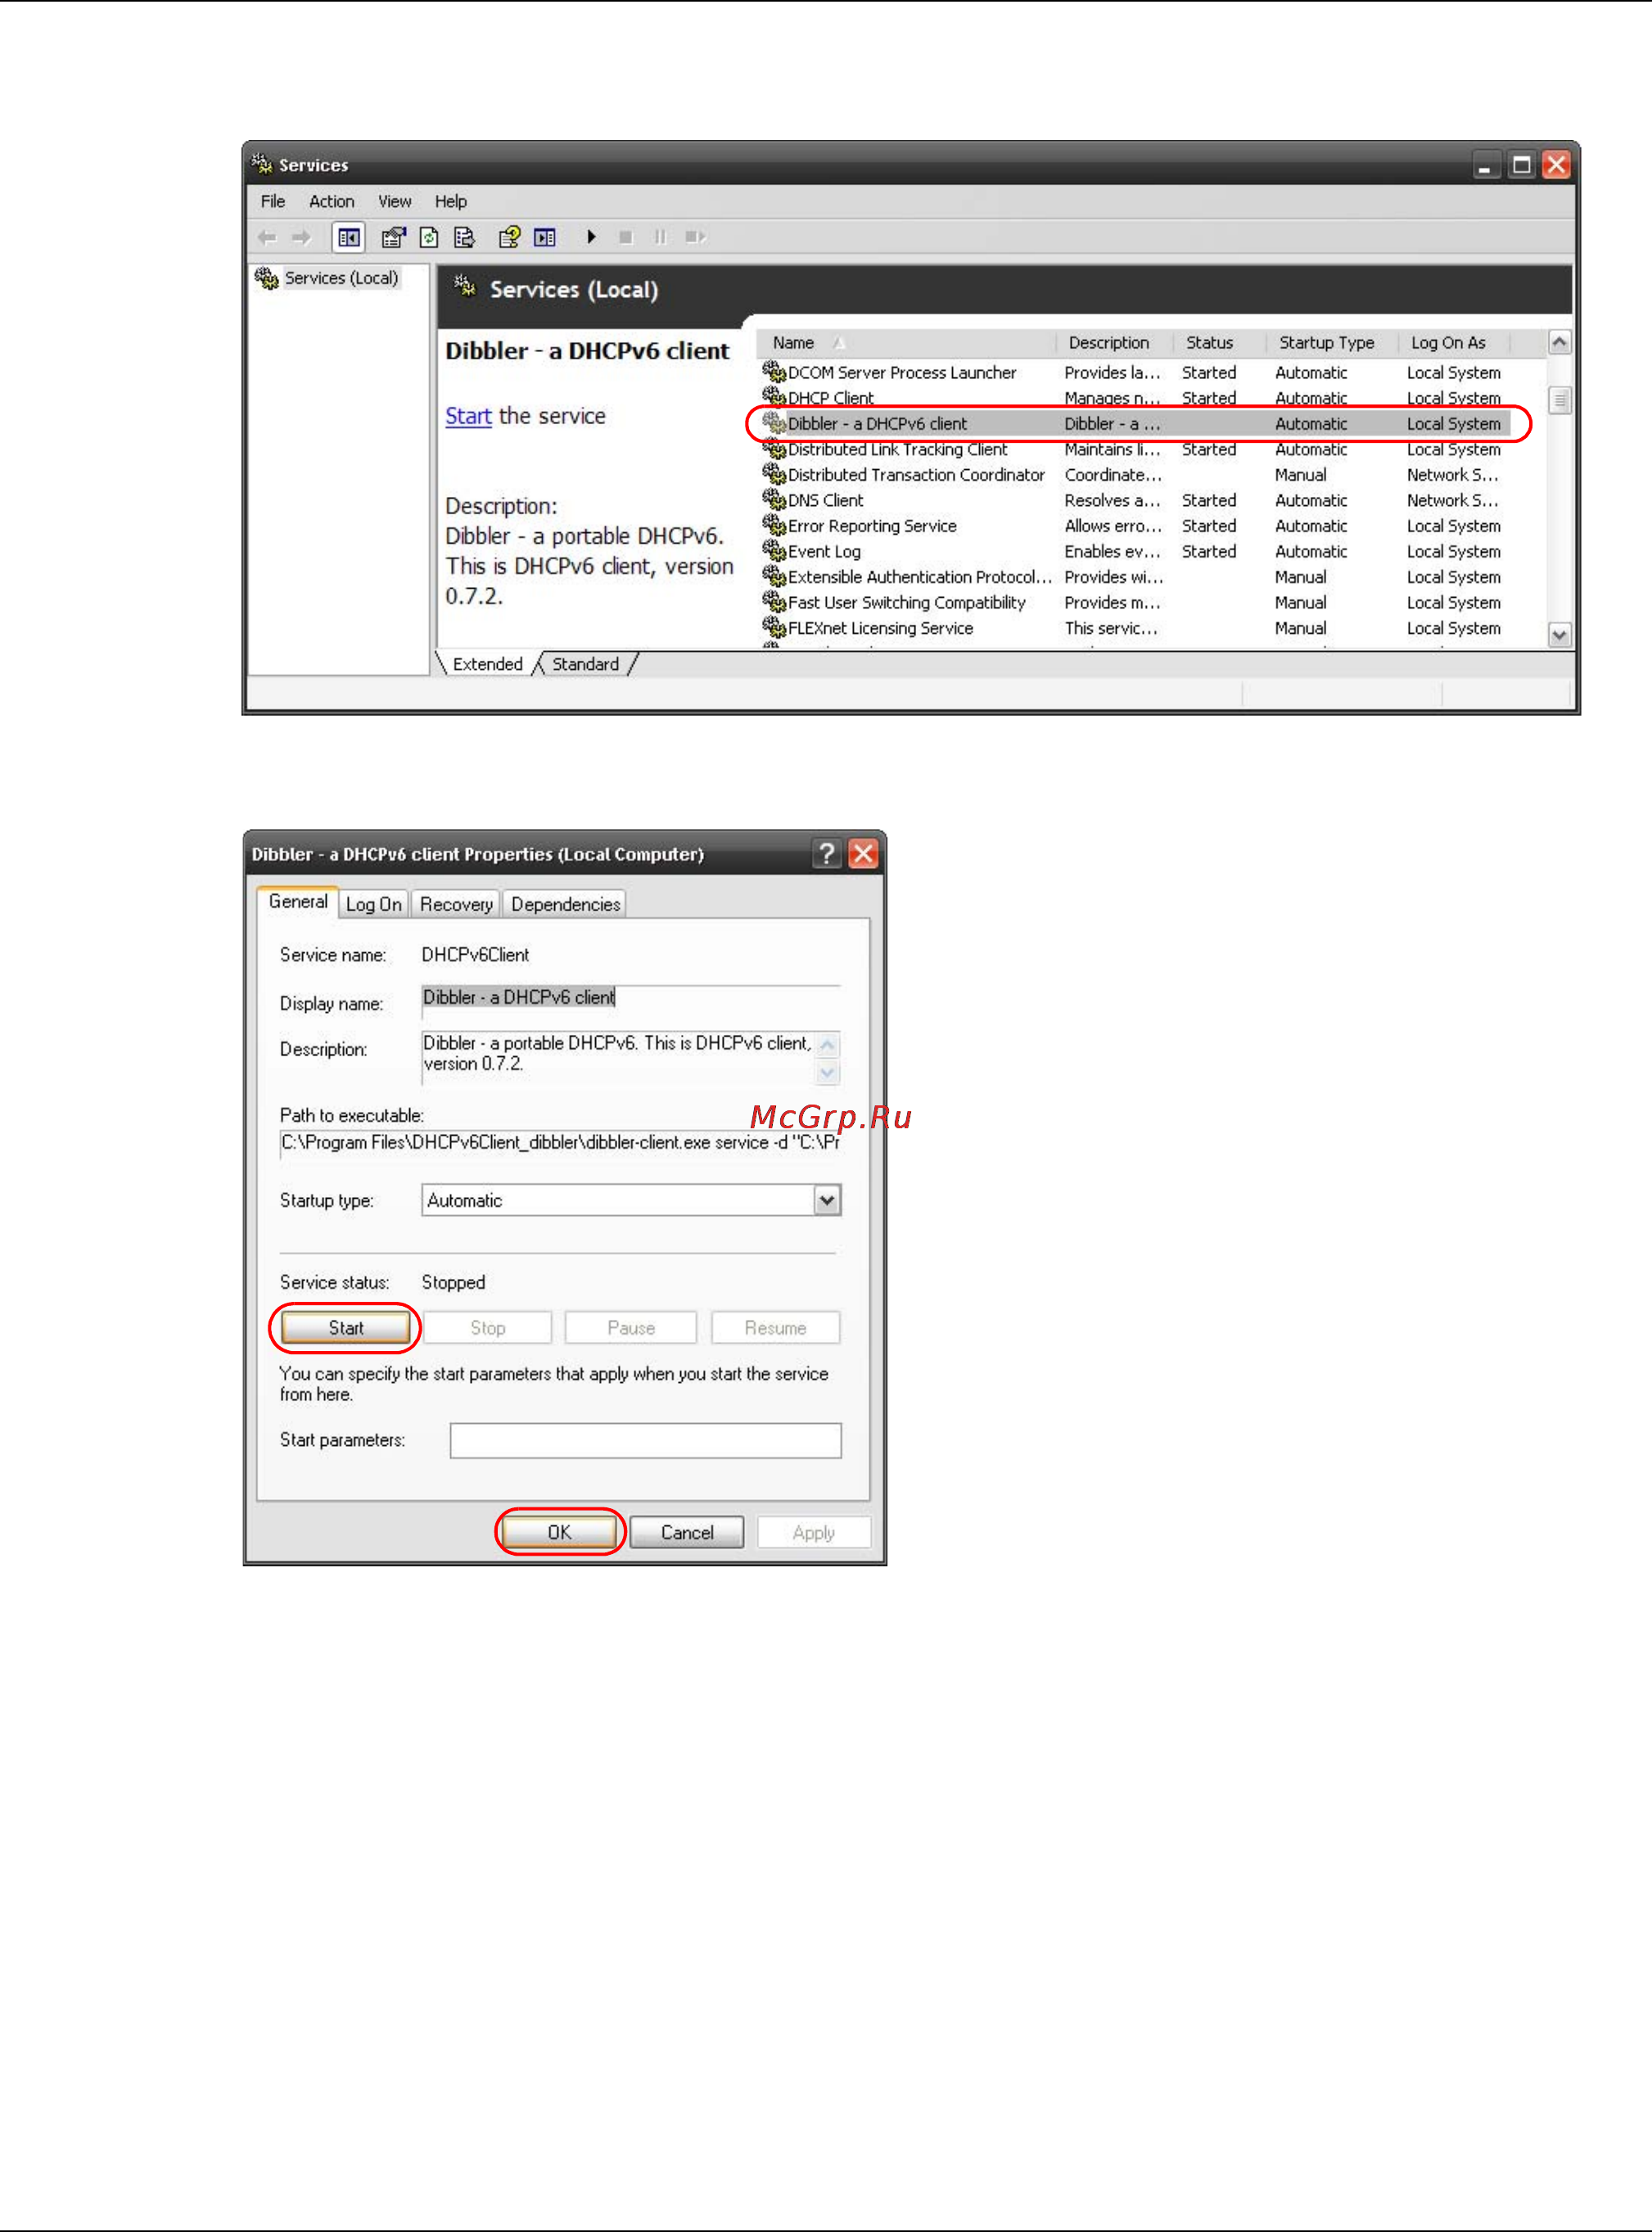Click the Description box scroll-down arrow

(x=827, y=1073)
